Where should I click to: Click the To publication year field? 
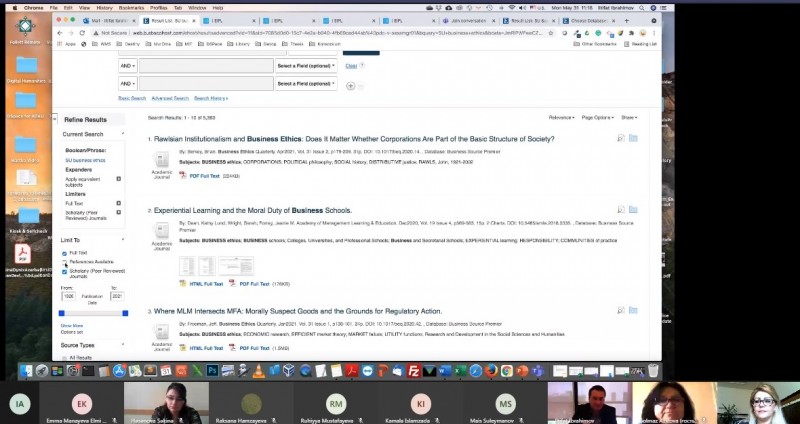(x=117, y=296)
